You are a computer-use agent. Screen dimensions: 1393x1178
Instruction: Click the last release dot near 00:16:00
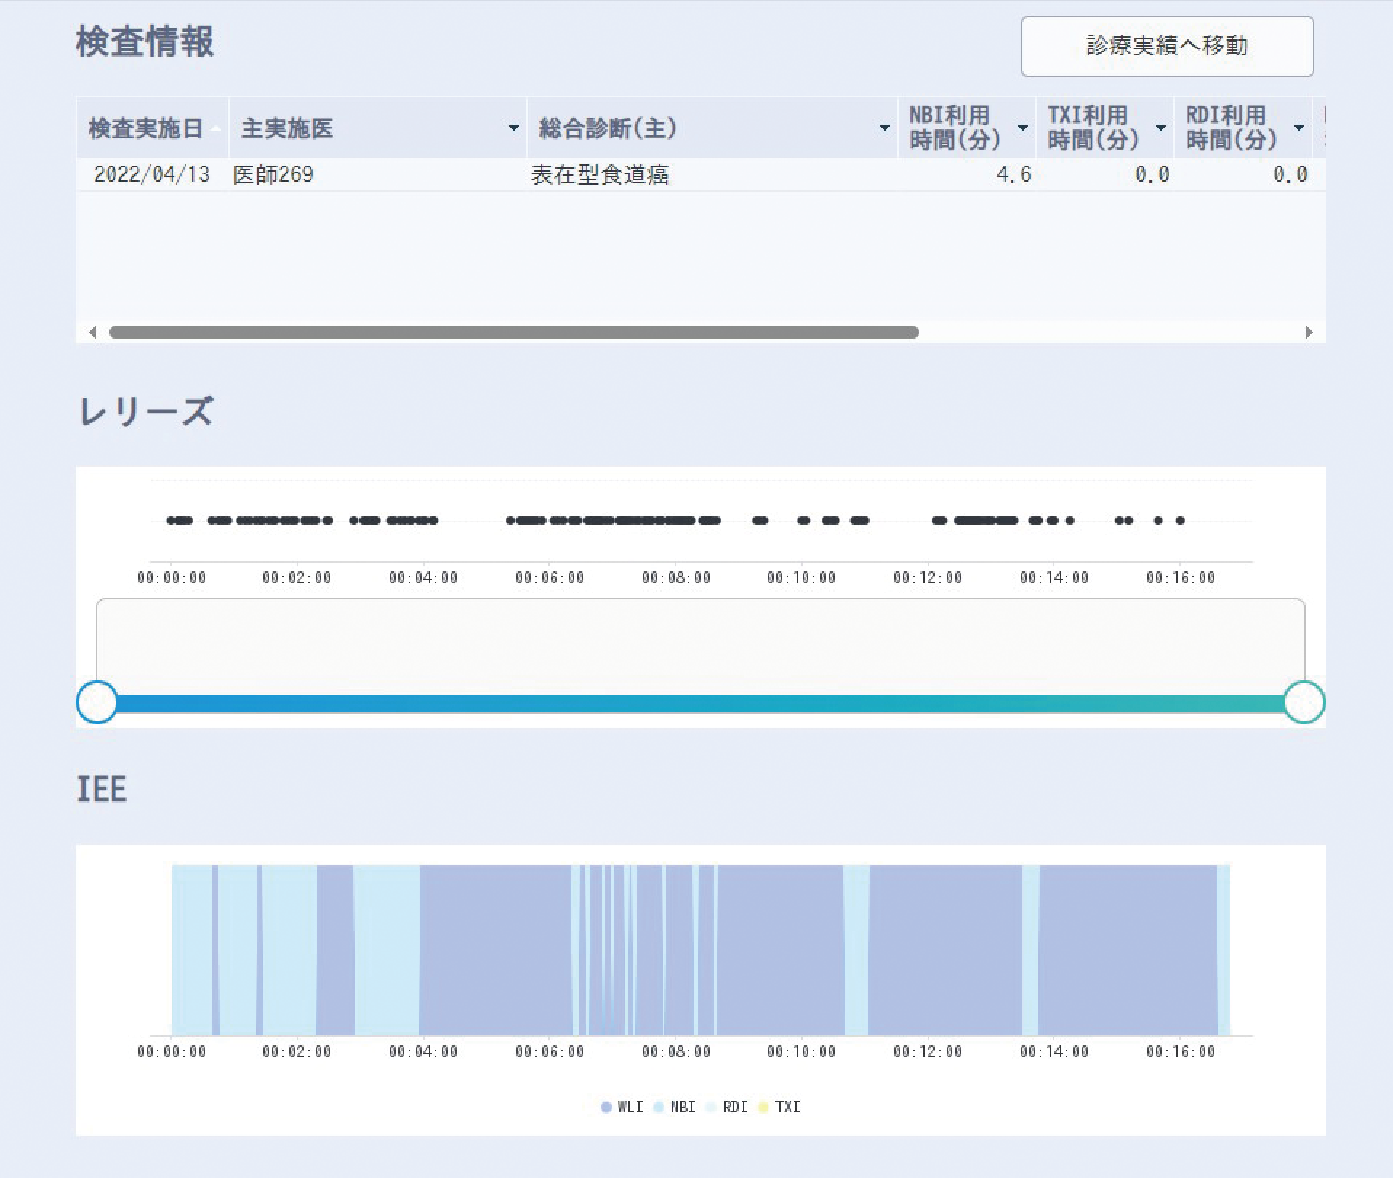coord(1180,520)
